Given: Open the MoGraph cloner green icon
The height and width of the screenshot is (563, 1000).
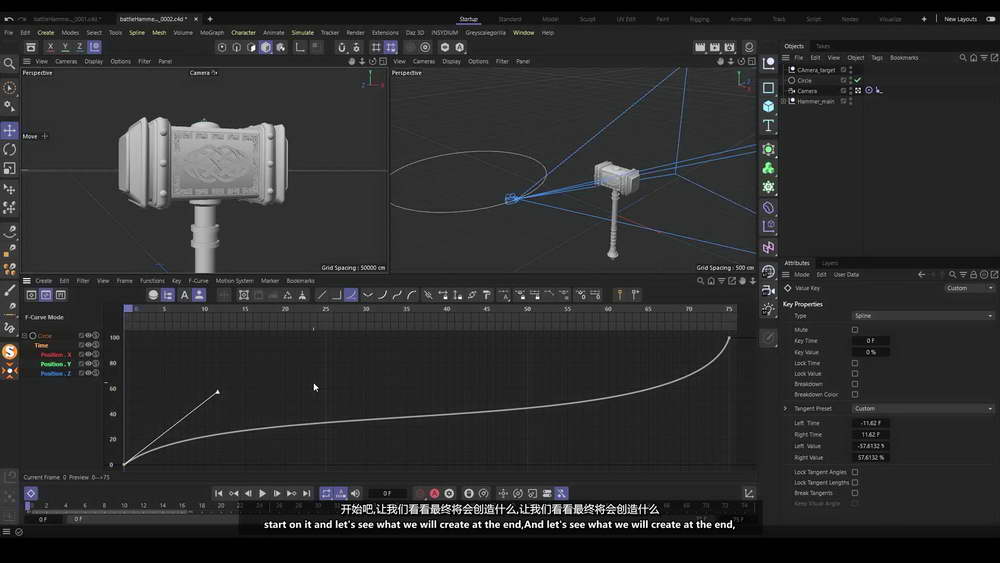Looking at the screenshot, I should [768, 168].
